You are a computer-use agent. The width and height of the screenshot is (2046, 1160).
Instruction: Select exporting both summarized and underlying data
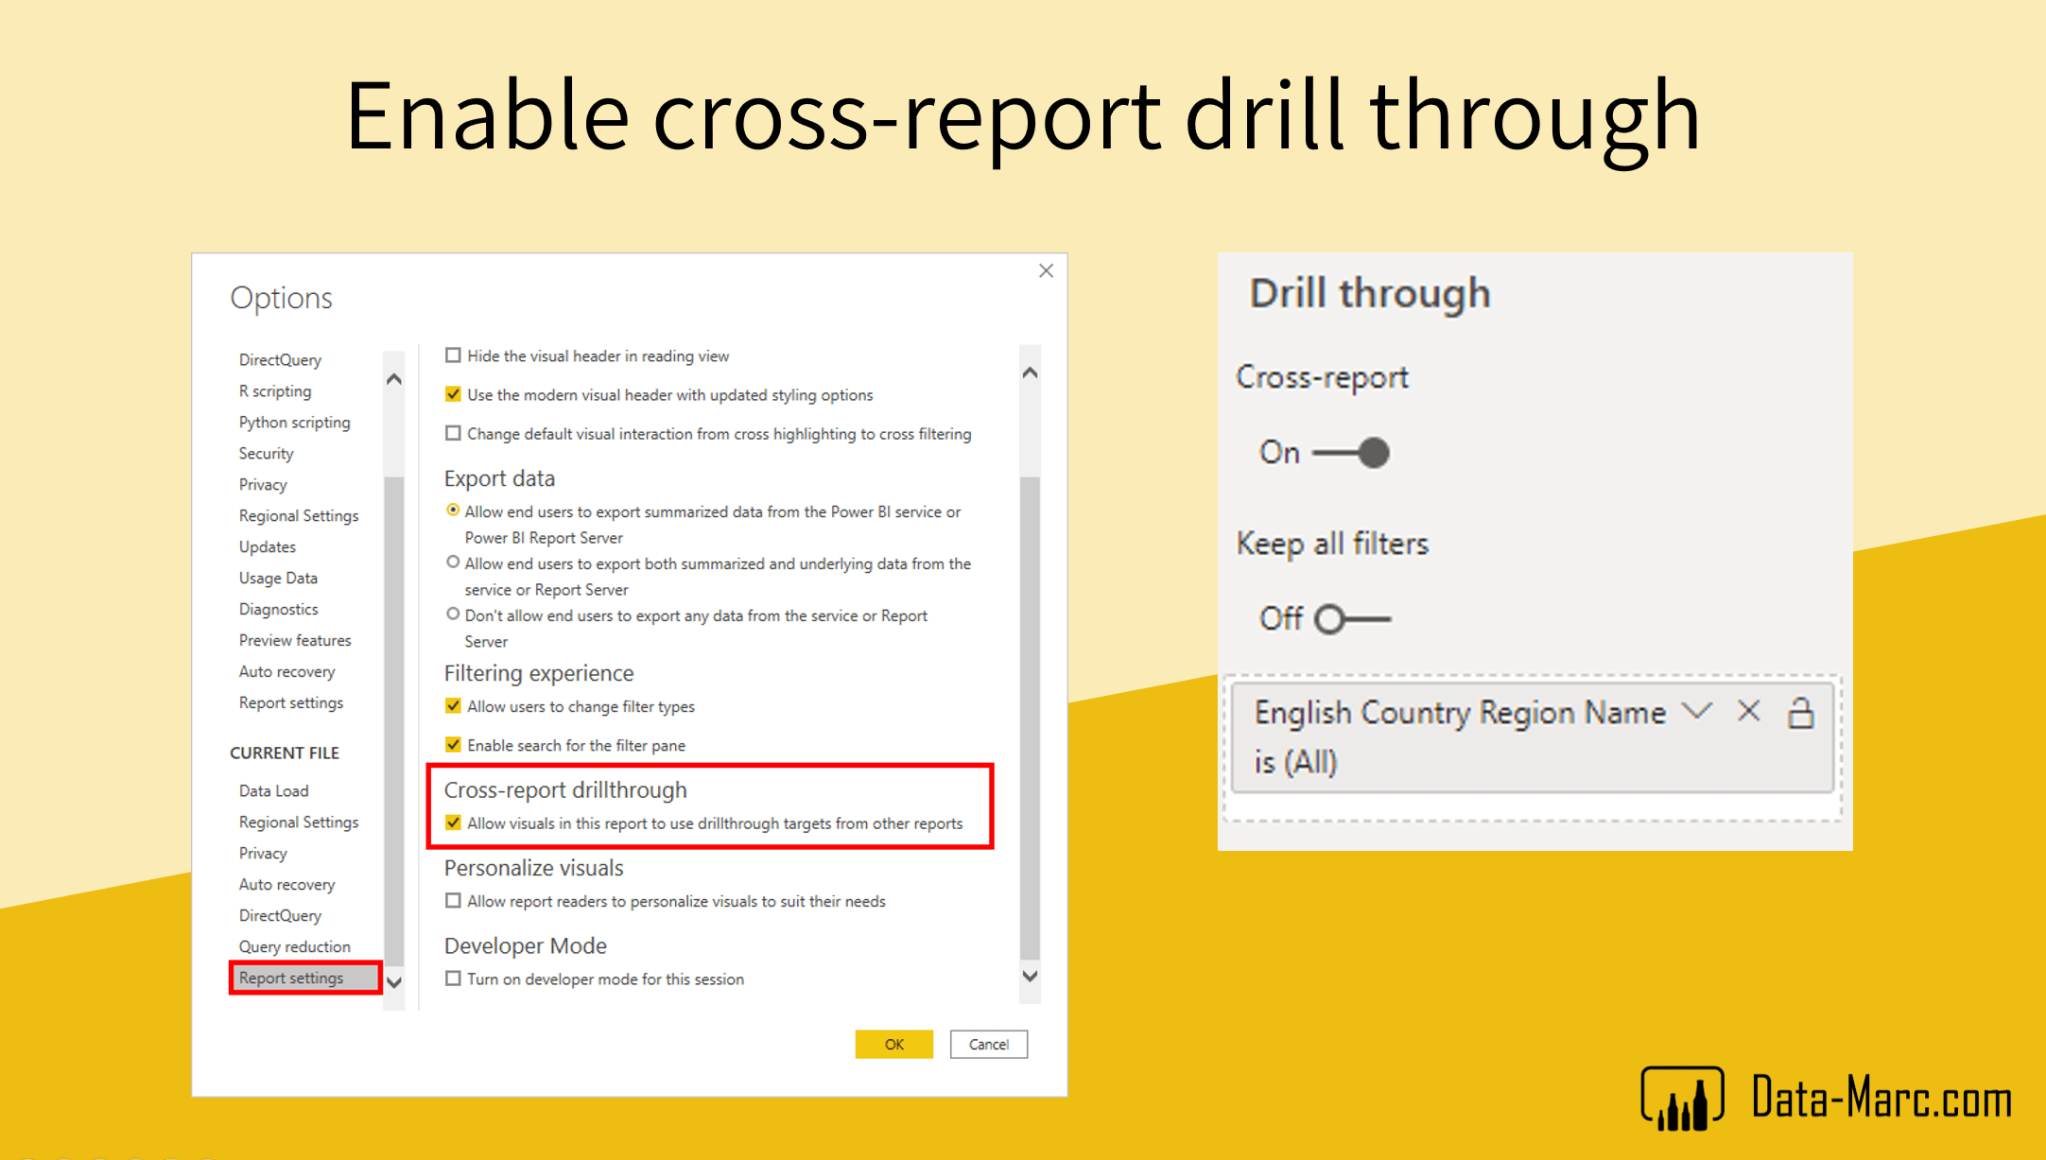tap(453, 562)
